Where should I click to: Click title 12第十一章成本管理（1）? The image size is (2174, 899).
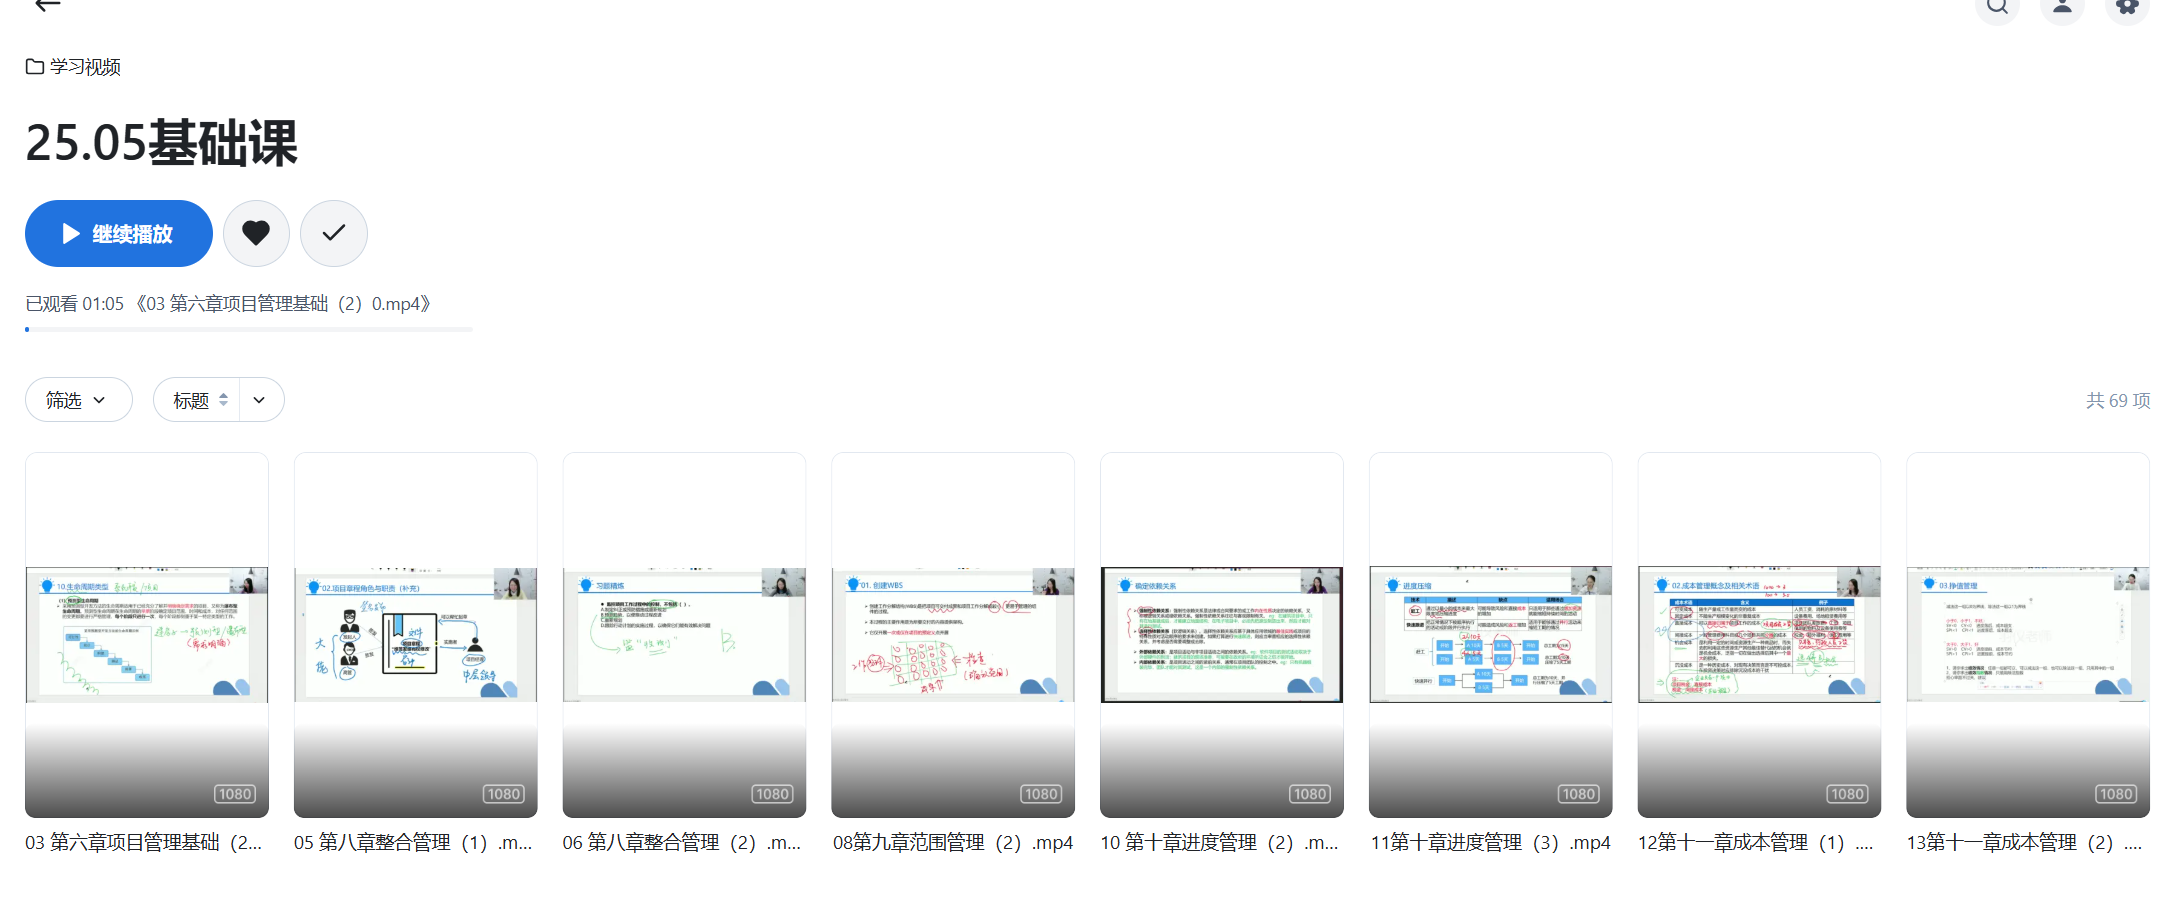[1756, 843]
